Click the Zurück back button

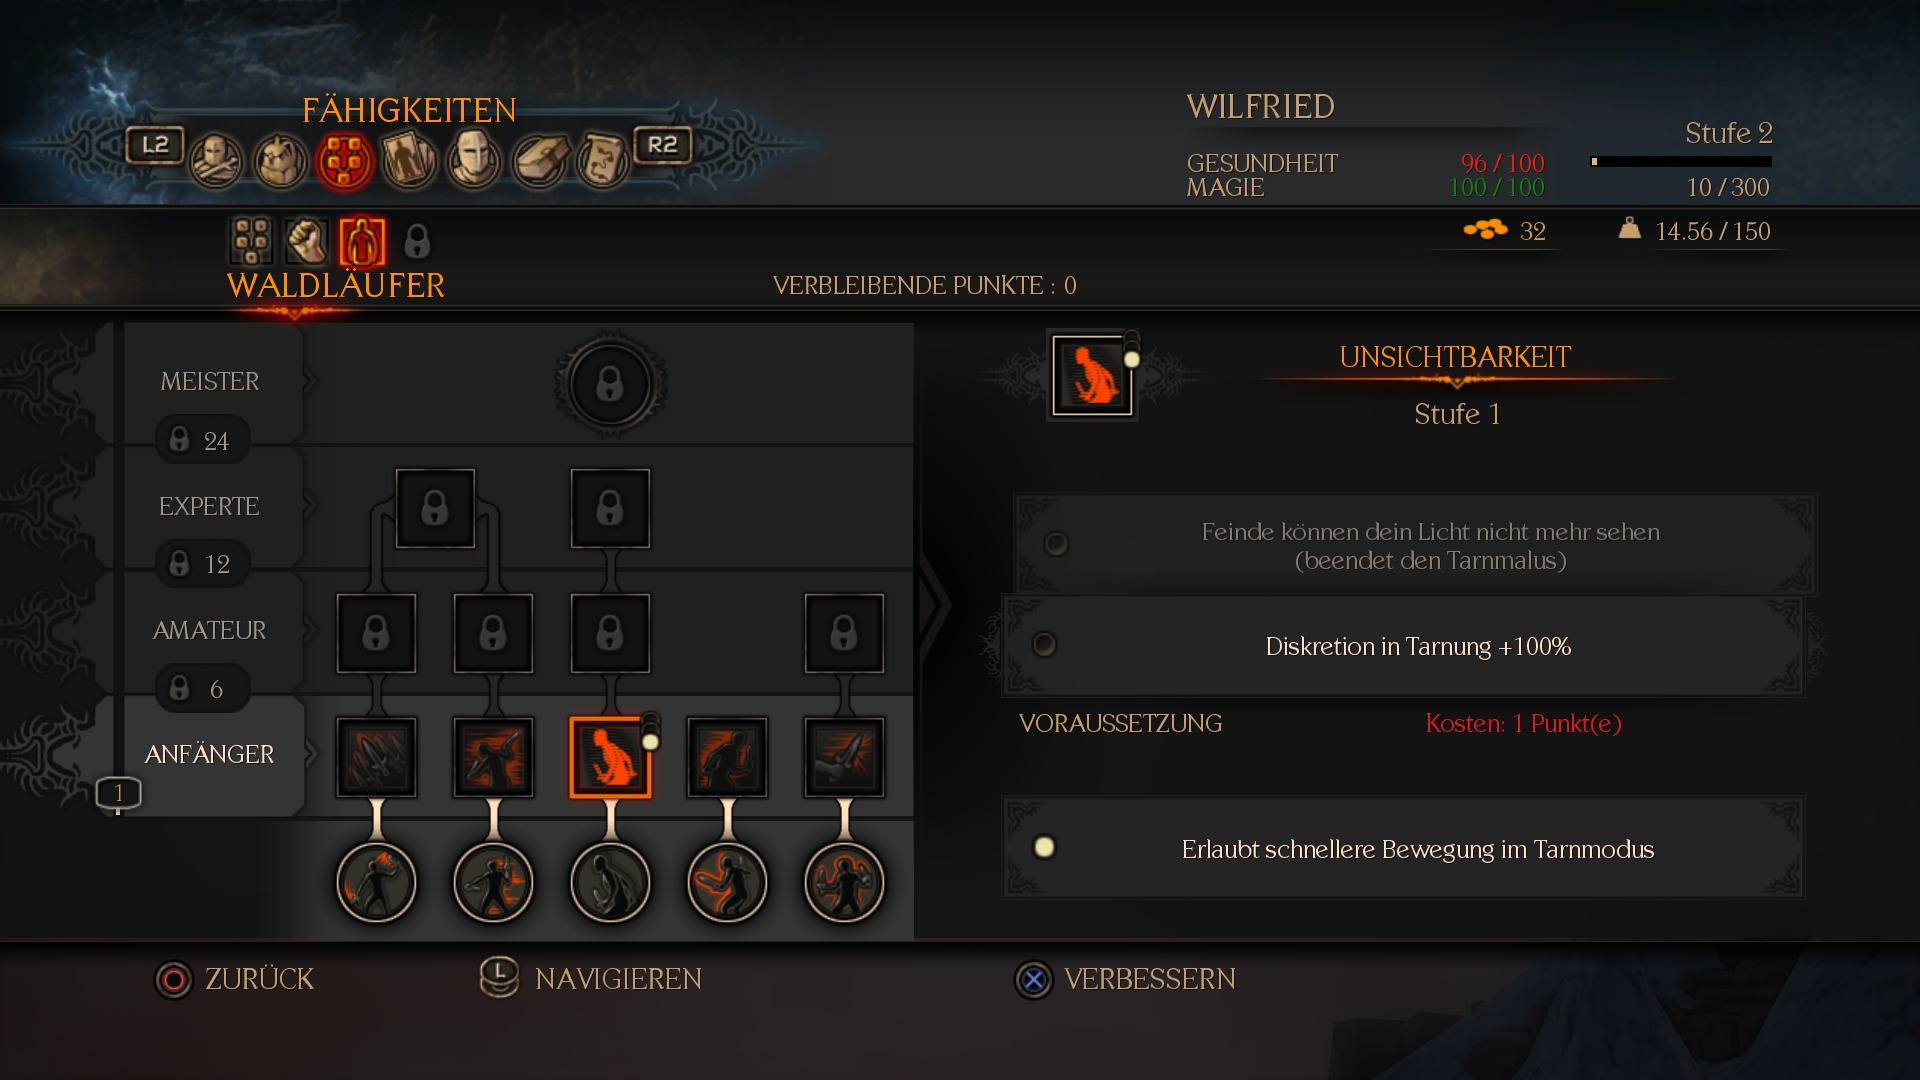235,979
